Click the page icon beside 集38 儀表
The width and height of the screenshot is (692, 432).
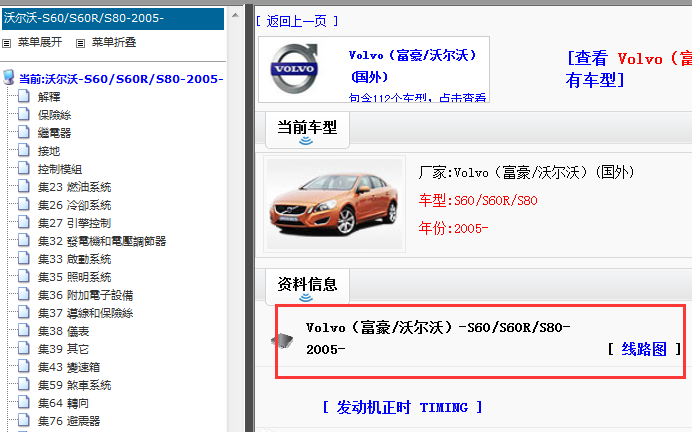pyautogui.click(x=24, y=330)
